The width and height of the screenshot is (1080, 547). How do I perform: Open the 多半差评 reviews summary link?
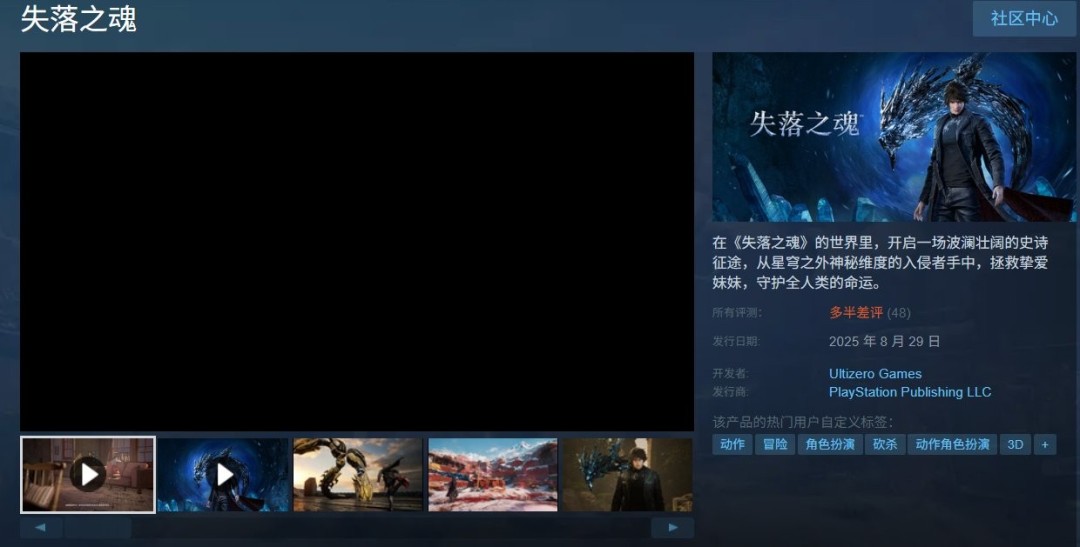(x=856, y=313)
